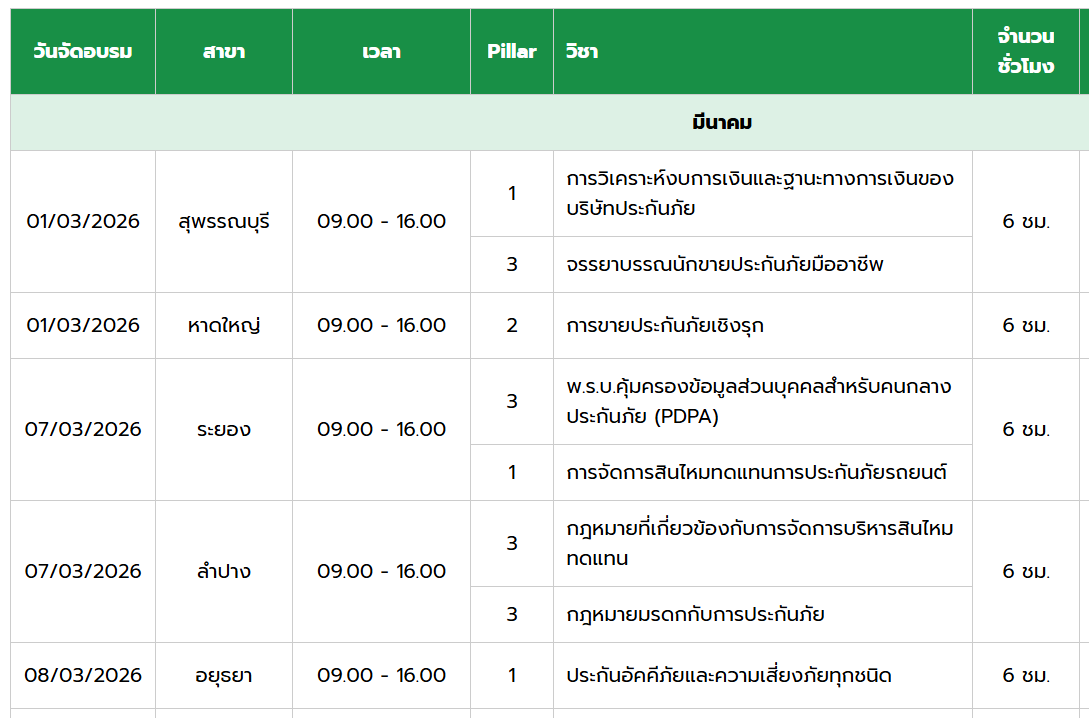The image size is (1089, 718).
Task: Click the Pillar 2 cell for หาดใหญ่
Action: [x=511, y=325]
